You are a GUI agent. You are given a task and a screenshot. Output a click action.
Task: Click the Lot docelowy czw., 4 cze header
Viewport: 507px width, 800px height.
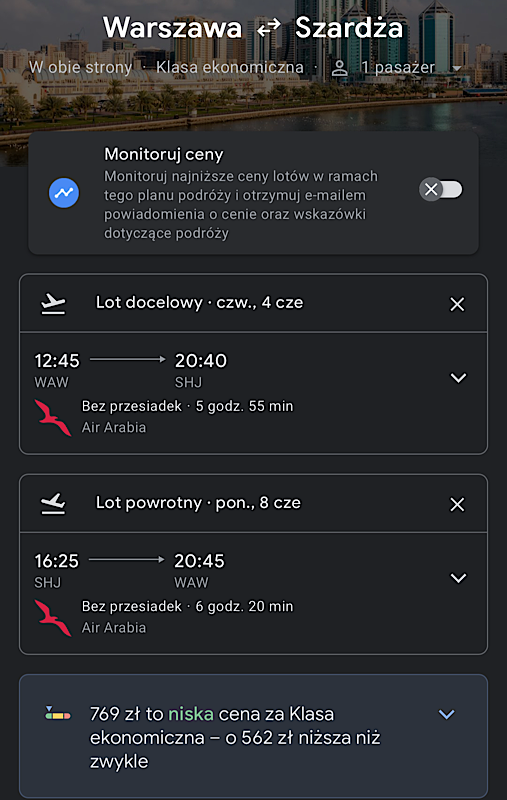[199, 303]
